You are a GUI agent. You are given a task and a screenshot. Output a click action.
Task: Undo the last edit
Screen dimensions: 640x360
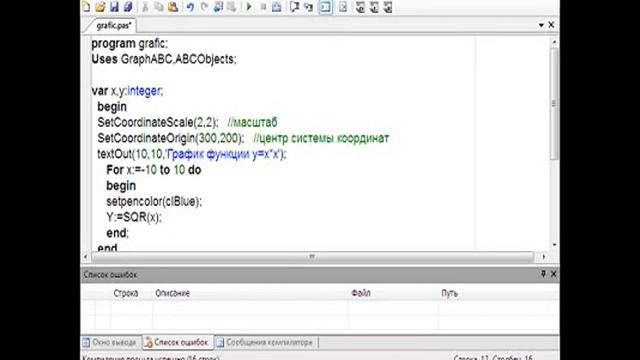click(x=190, y=7)
